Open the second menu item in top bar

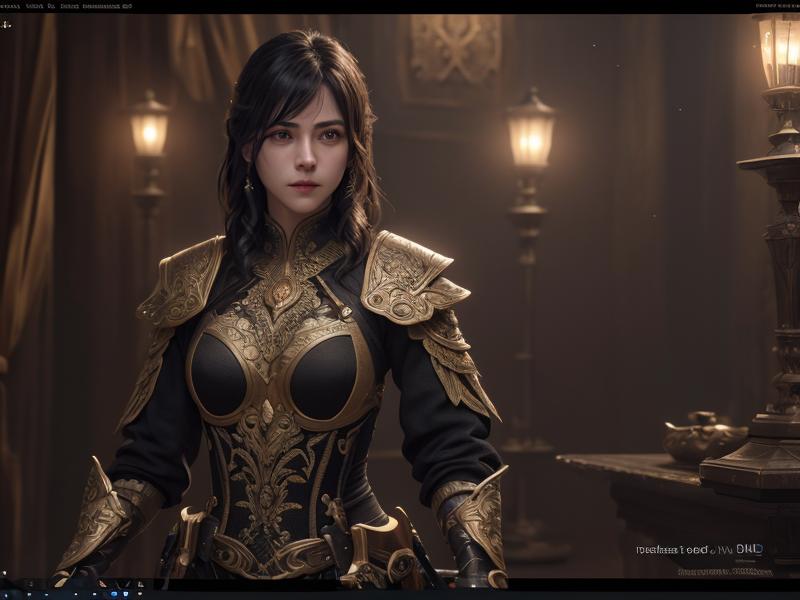[x=34, y=6]
